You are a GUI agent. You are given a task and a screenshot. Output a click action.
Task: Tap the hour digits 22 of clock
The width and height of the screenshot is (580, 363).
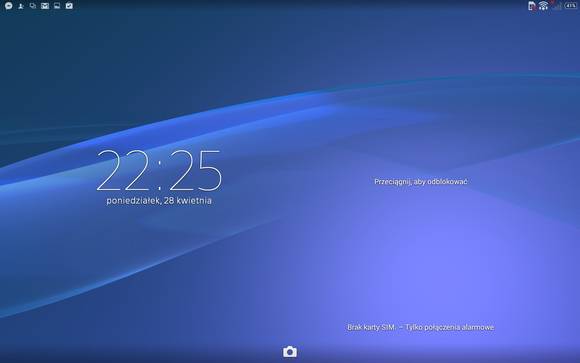[x=122, y=171]
